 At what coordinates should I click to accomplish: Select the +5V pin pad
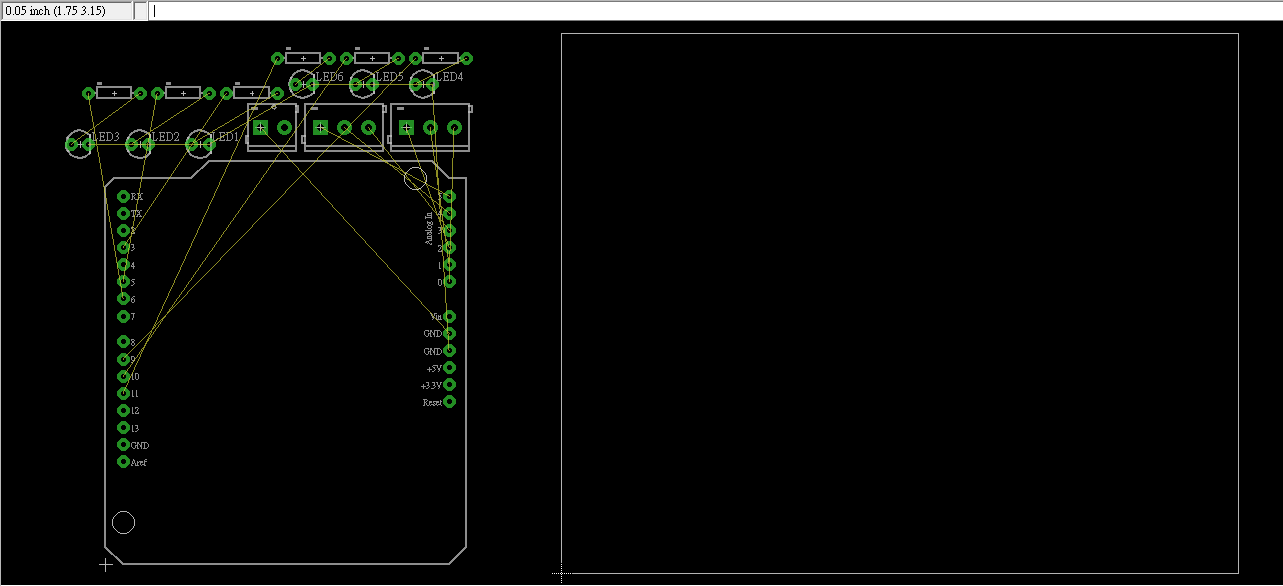point(449,367)
